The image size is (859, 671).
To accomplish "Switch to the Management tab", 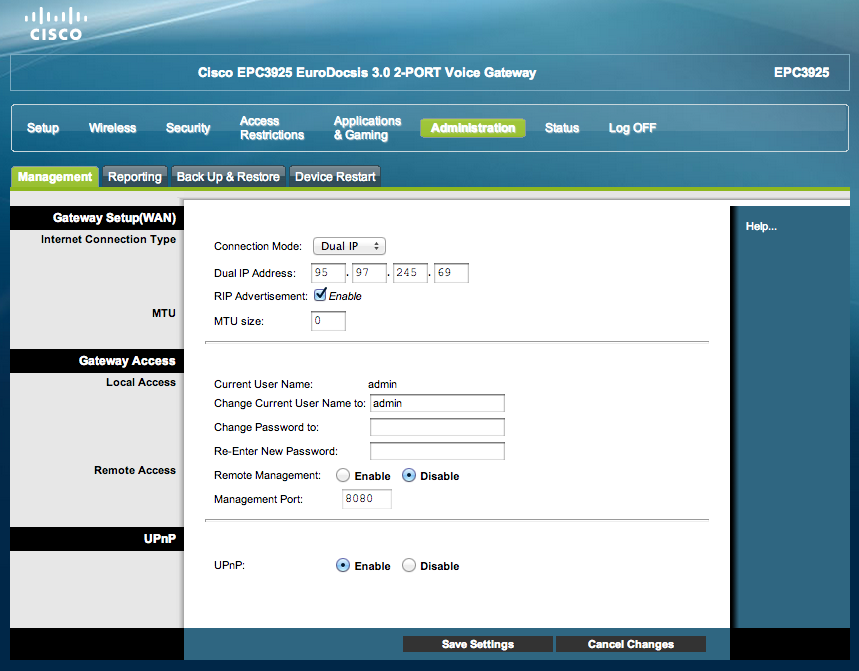I will (x=55, y=176).
